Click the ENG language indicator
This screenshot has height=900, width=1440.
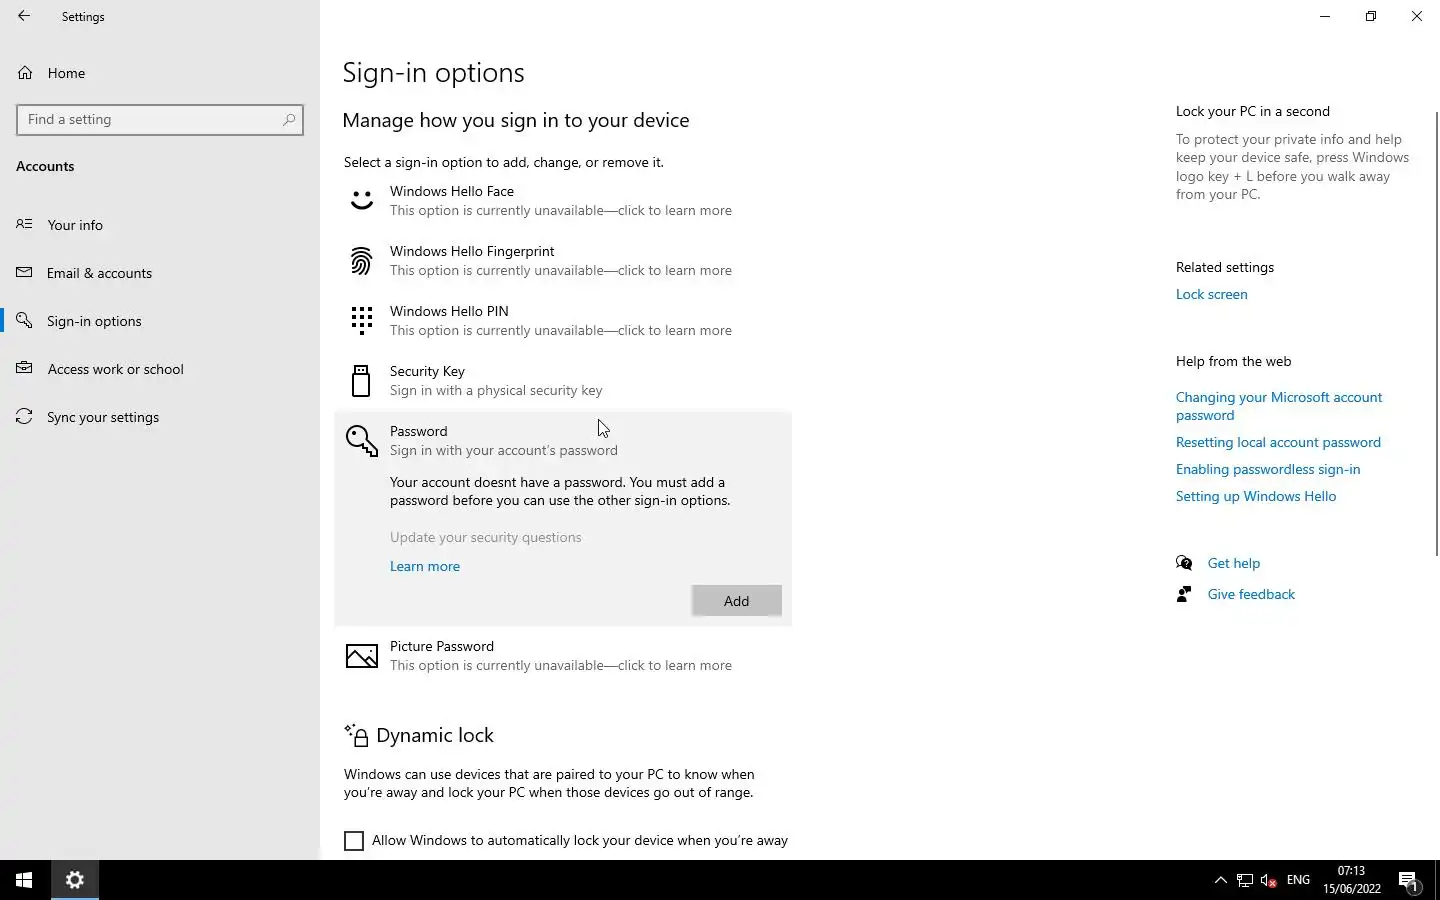(x=1298, y=880)
